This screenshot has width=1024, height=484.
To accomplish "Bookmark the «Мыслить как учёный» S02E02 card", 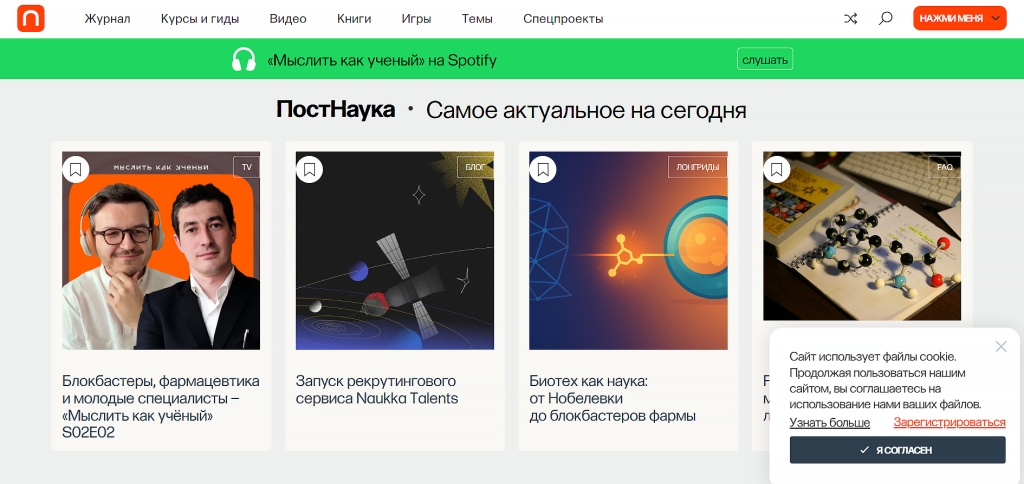I will pyautogui.click(x=76, y=169).
